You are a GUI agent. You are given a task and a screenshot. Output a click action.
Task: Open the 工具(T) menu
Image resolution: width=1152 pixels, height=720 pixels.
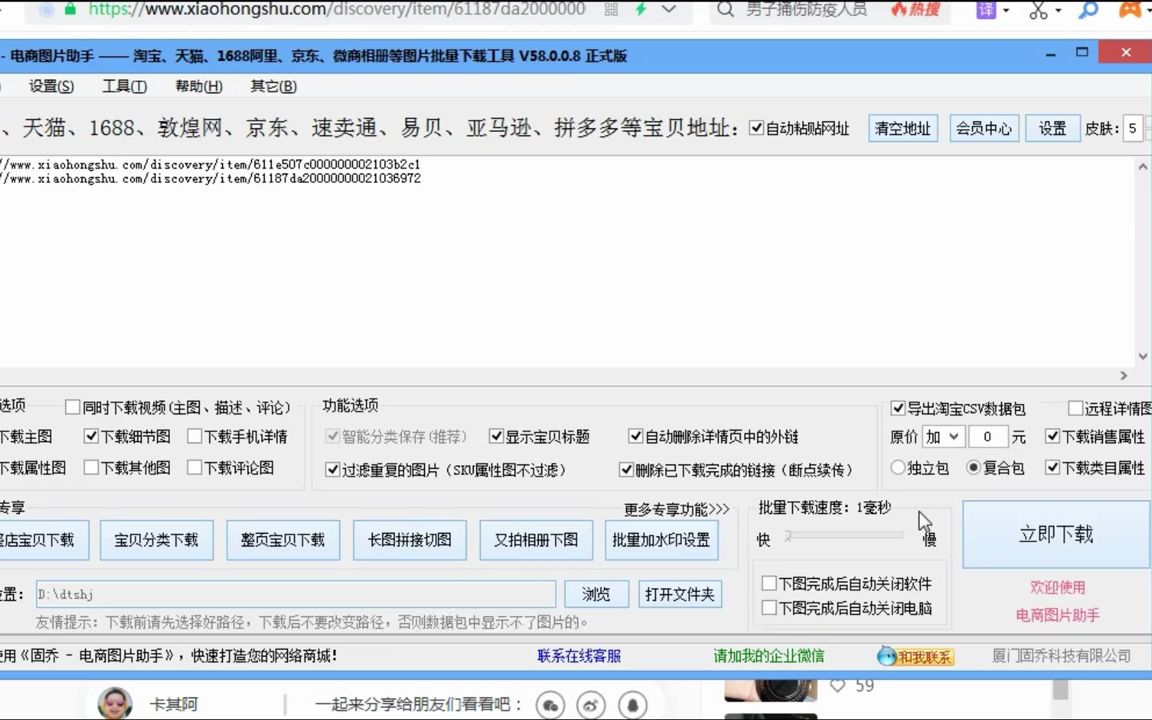click(124, 86)
